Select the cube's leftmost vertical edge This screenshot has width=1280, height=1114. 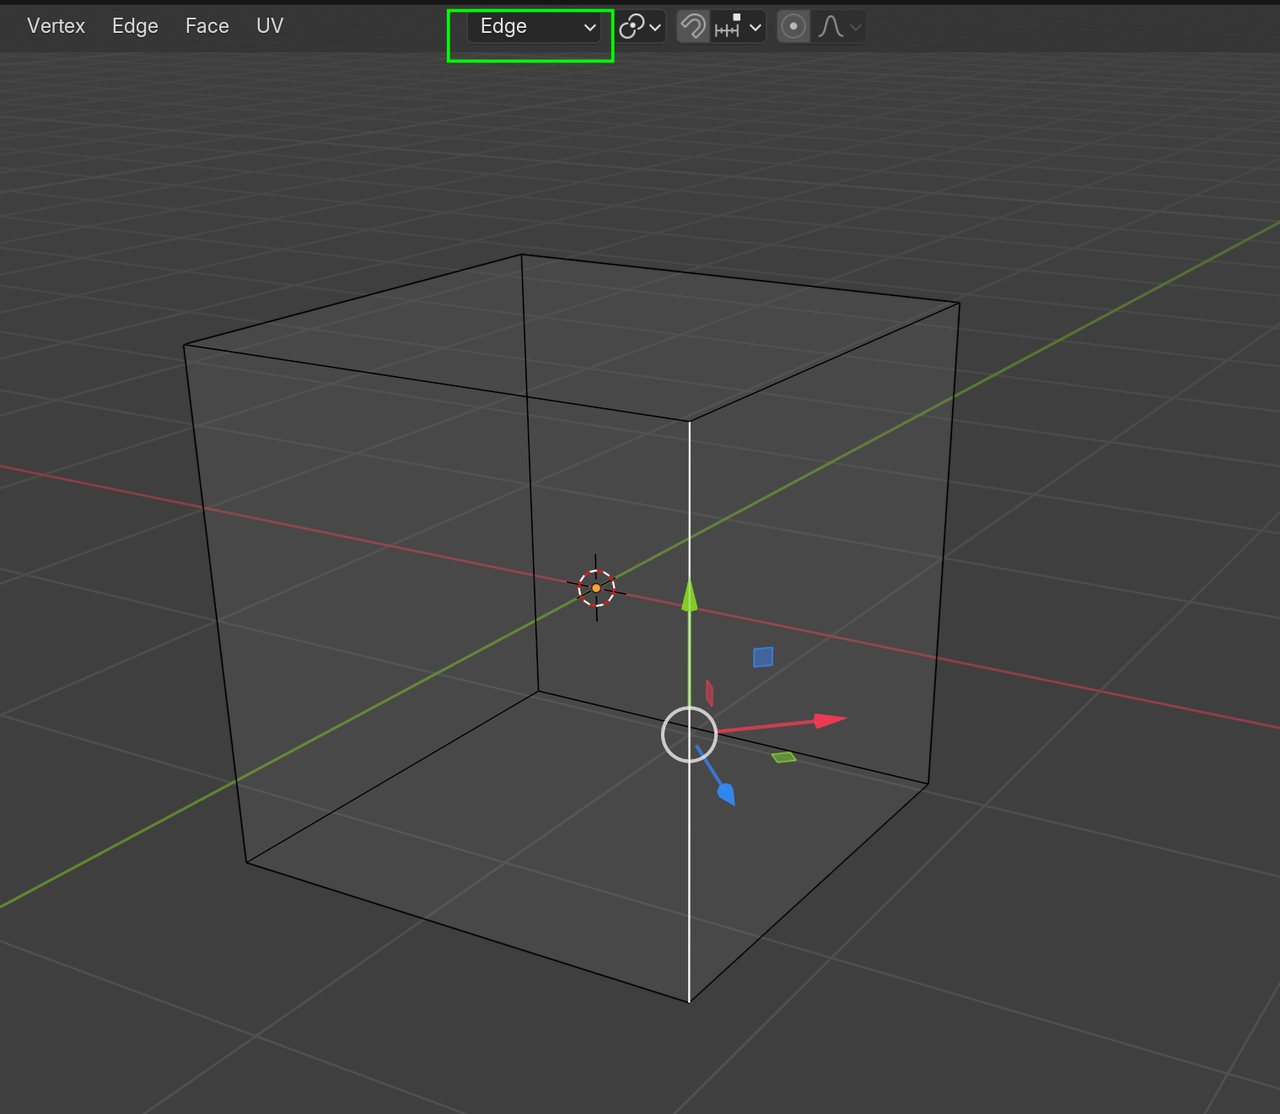214,603
